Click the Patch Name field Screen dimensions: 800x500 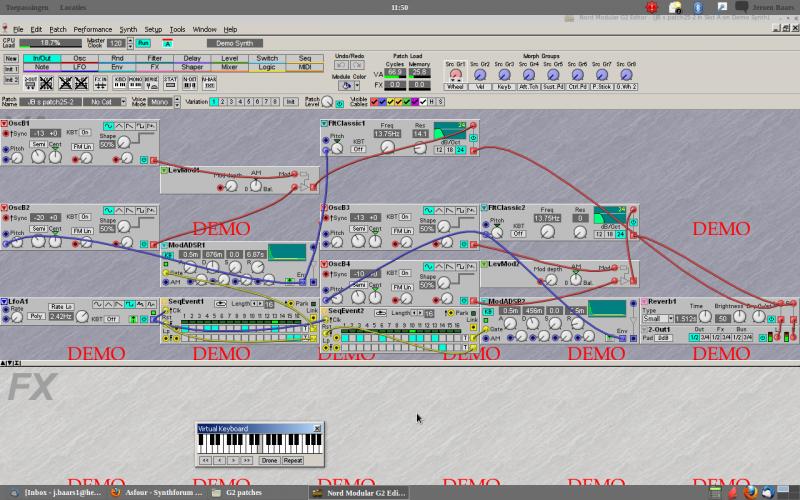tap(50, 102)
